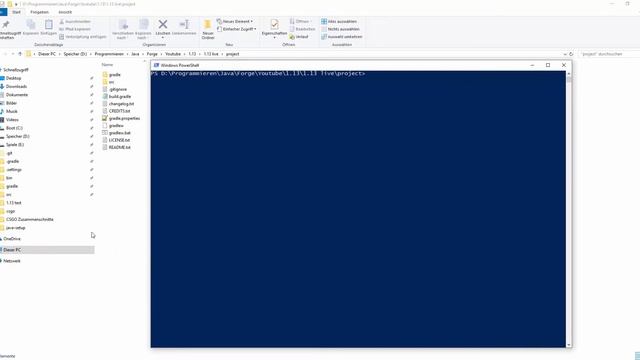640x360 pixels.
Task: Open Boot (C:) in the navigation pane
Action: (14, 128)
